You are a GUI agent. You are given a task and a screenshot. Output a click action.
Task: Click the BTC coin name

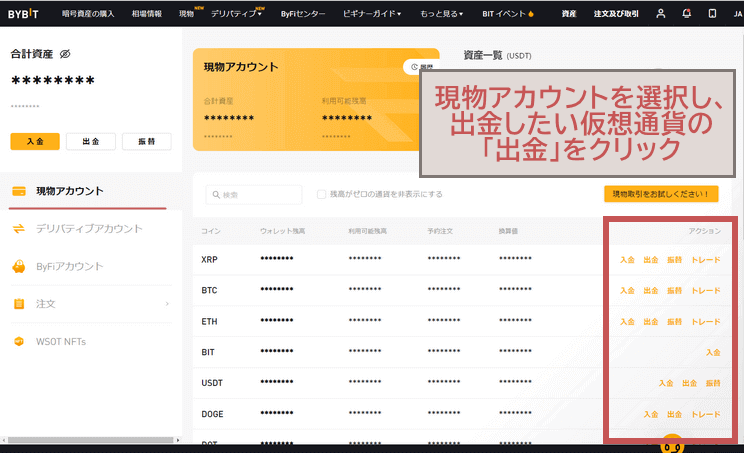(209, 290)
